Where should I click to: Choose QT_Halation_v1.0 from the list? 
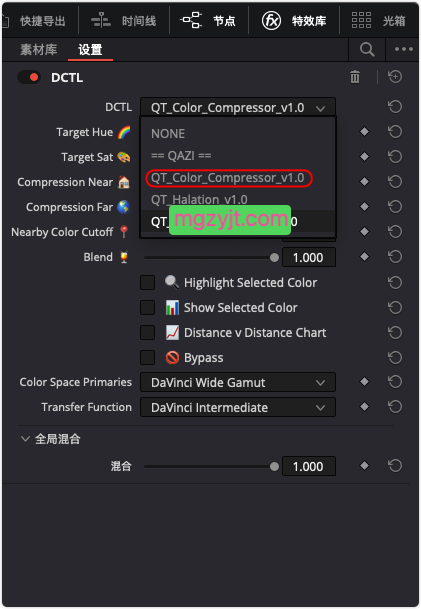(199, 200)
